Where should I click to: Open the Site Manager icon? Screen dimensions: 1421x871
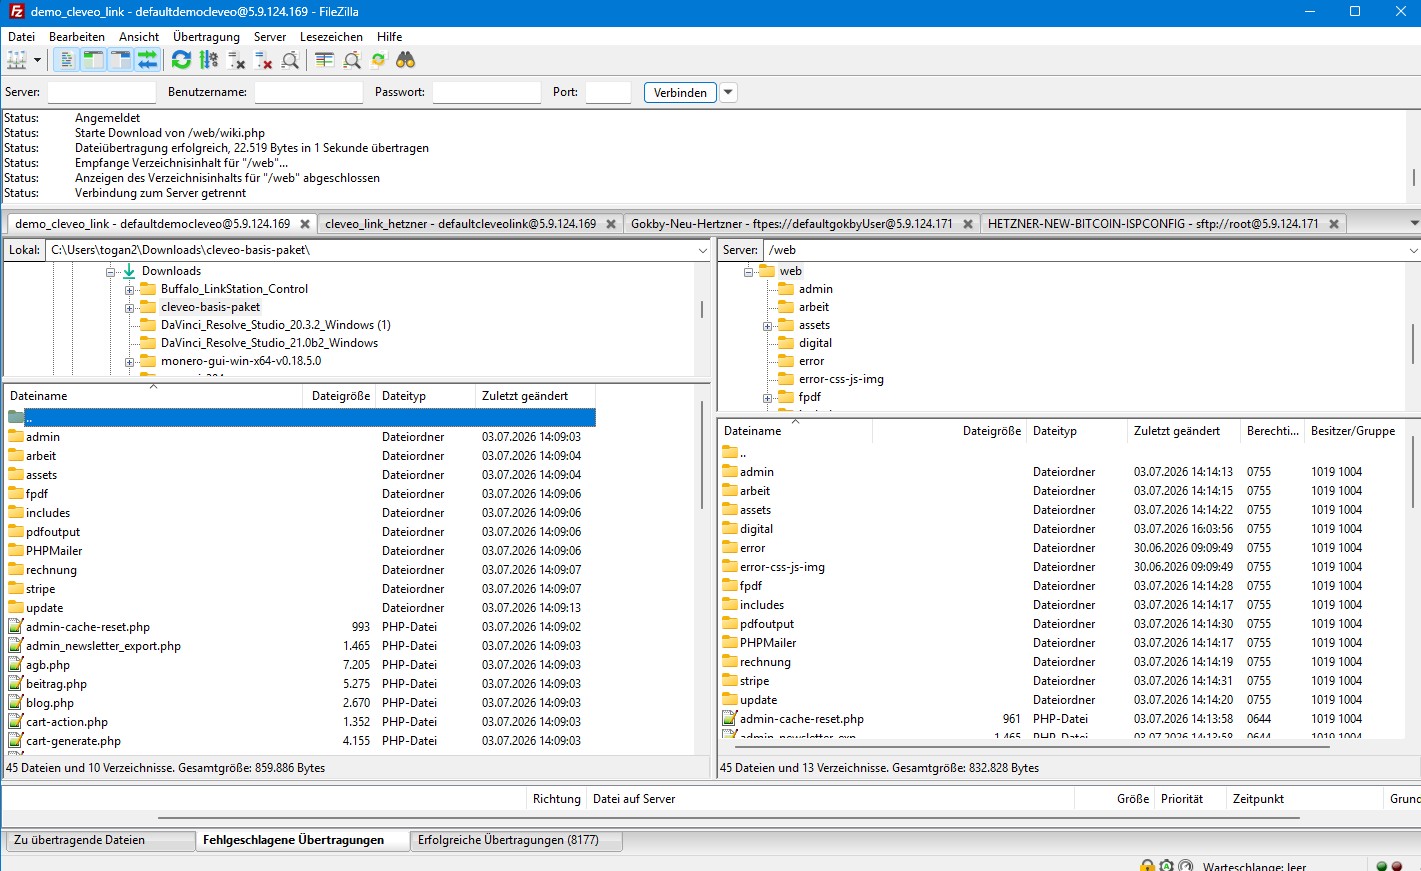click(16, 60)
